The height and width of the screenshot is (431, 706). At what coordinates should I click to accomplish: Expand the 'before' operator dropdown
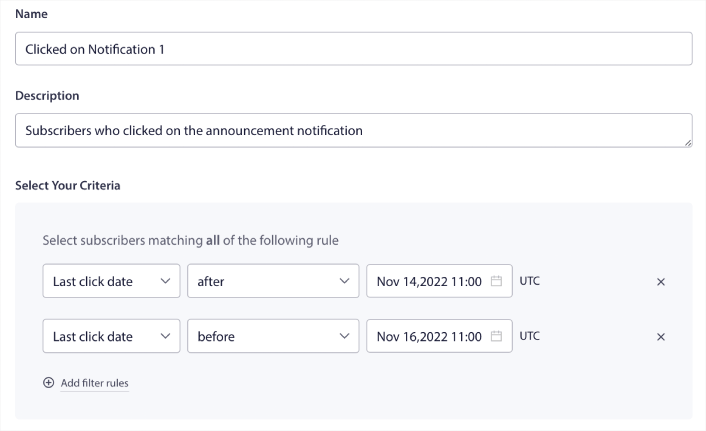pyautogui.click(x=271, y=337)
